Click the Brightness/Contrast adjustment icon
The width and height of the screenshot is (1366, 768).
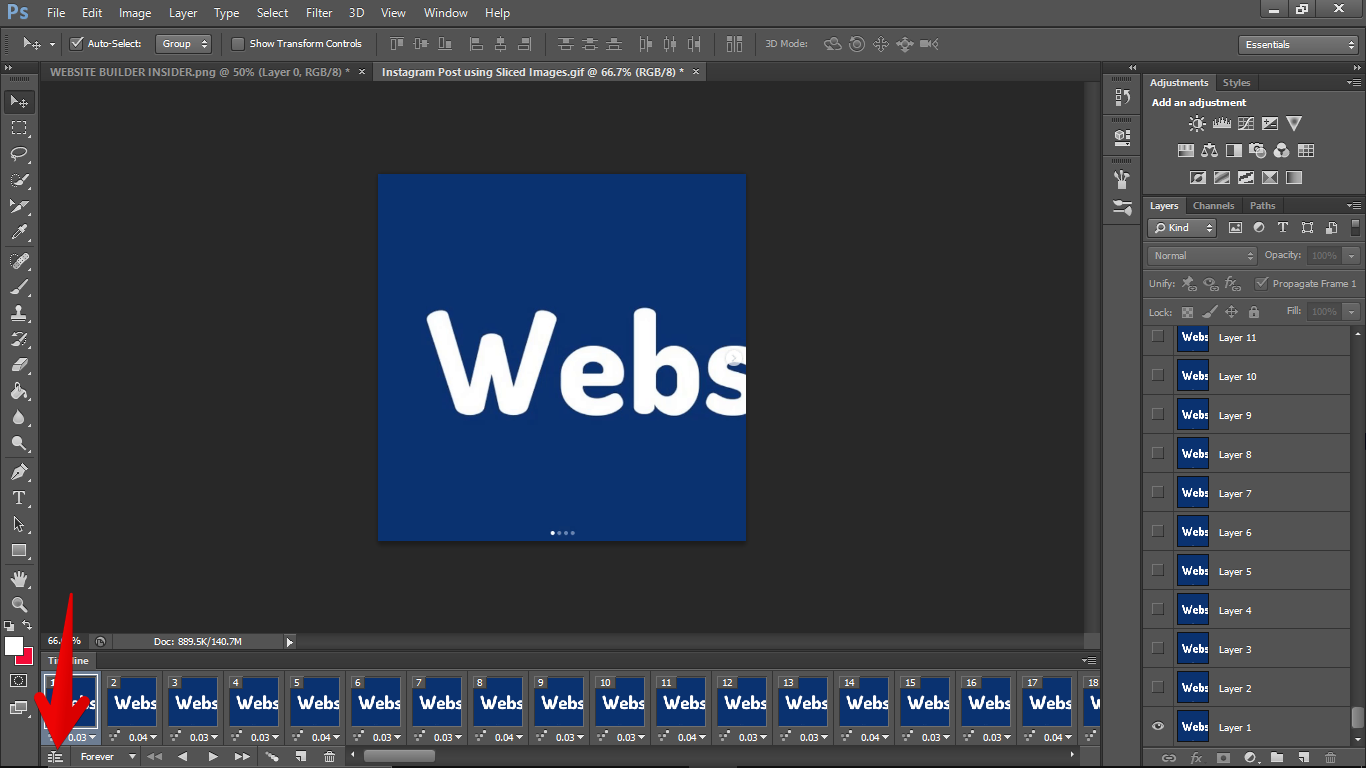coord(1197,124)
